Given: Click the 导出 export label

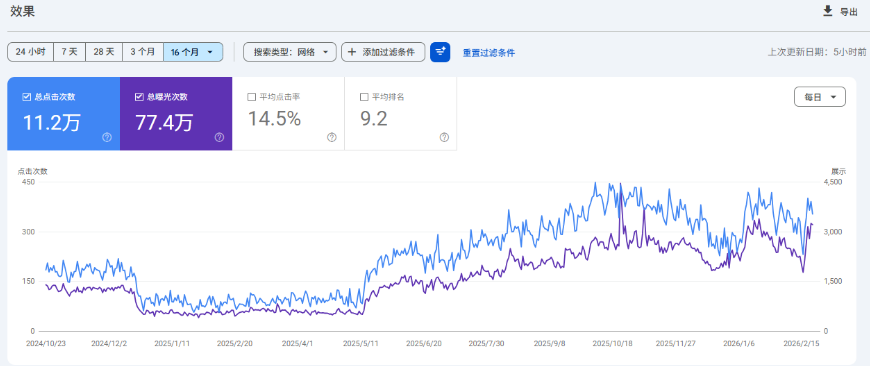Looking at the screenshot, I should coord(848,12).
